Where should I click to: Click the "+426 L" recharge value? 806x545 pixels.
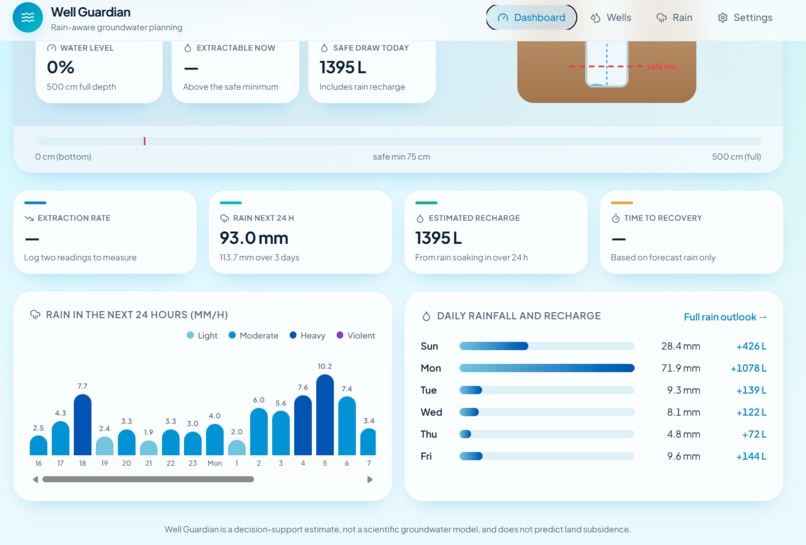[x=751, y=346]
